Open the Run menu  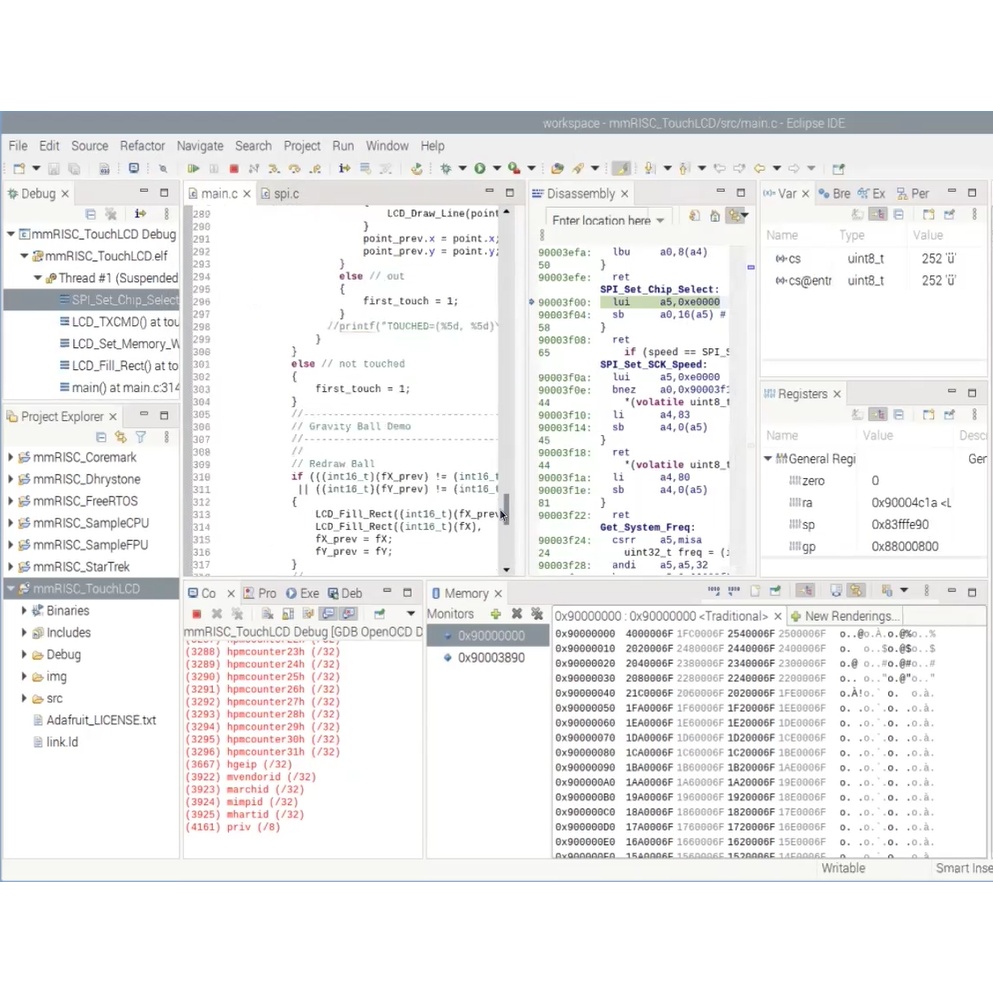(x=343, y=146)
